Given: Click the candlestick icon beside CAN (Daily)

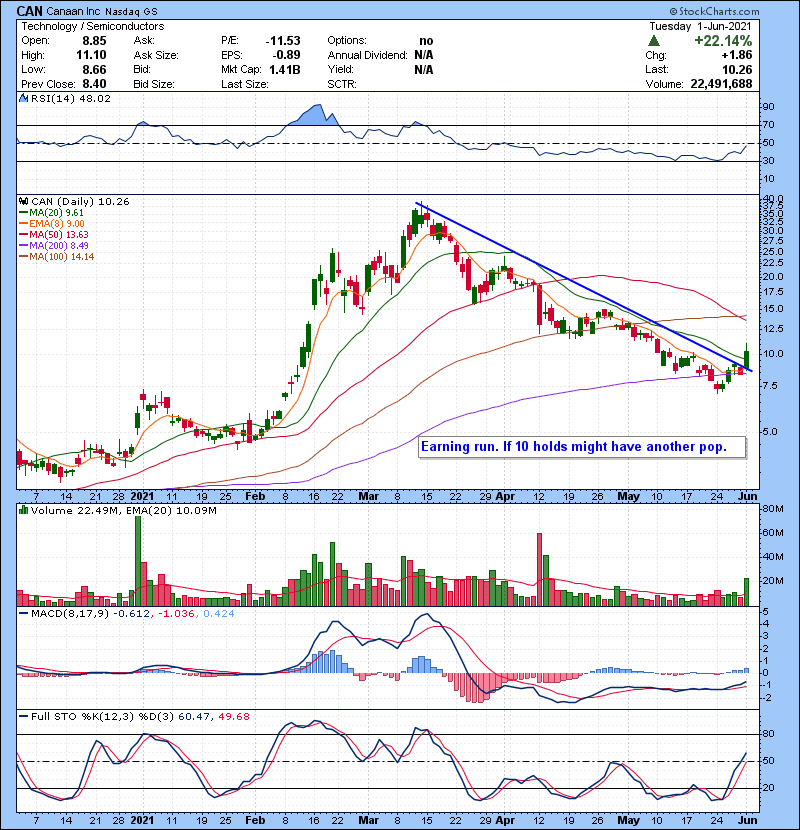Looking at the screenshot, I should [23, 201].
